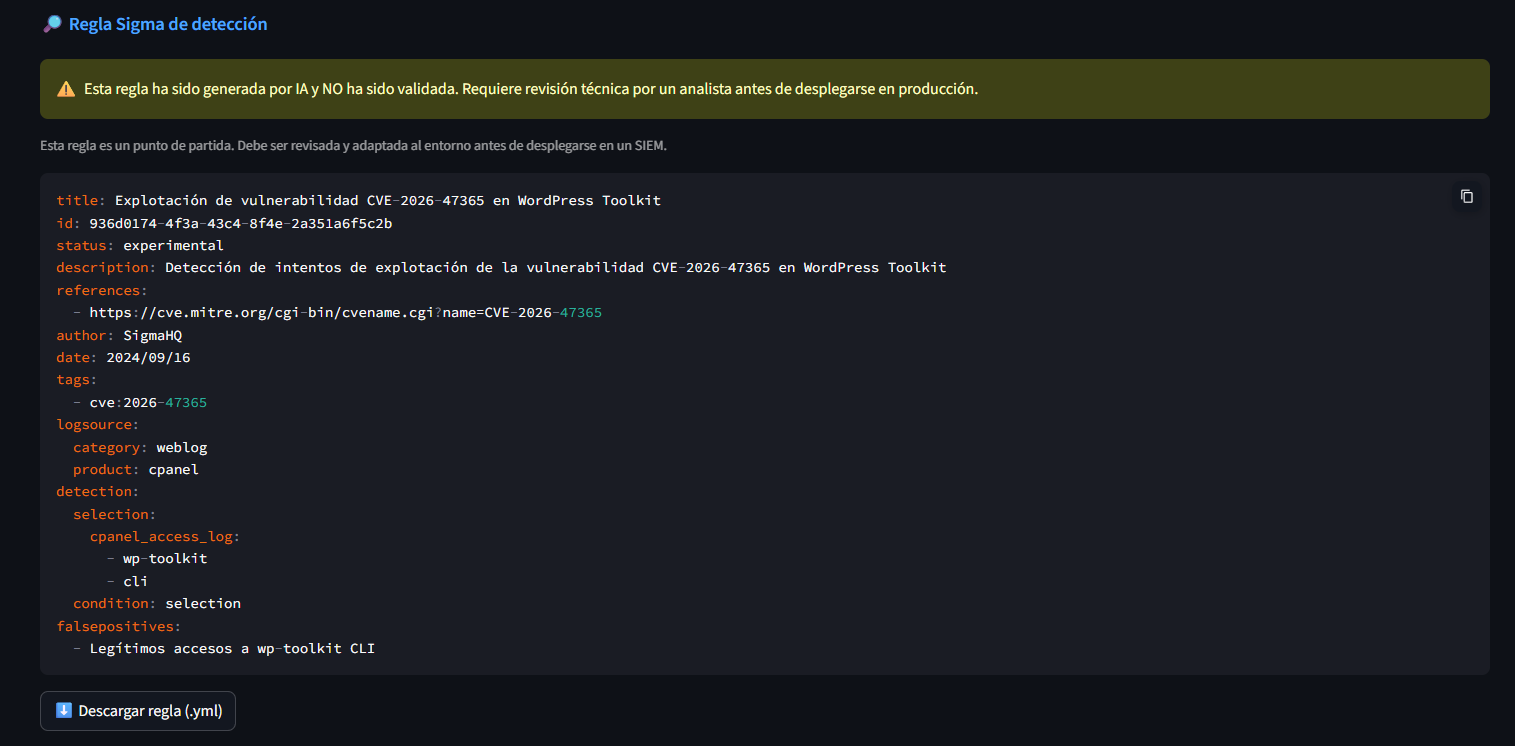Click the 'tags:' key
The height and width of the screenshot is (747, 1515).
coord(77,379)
